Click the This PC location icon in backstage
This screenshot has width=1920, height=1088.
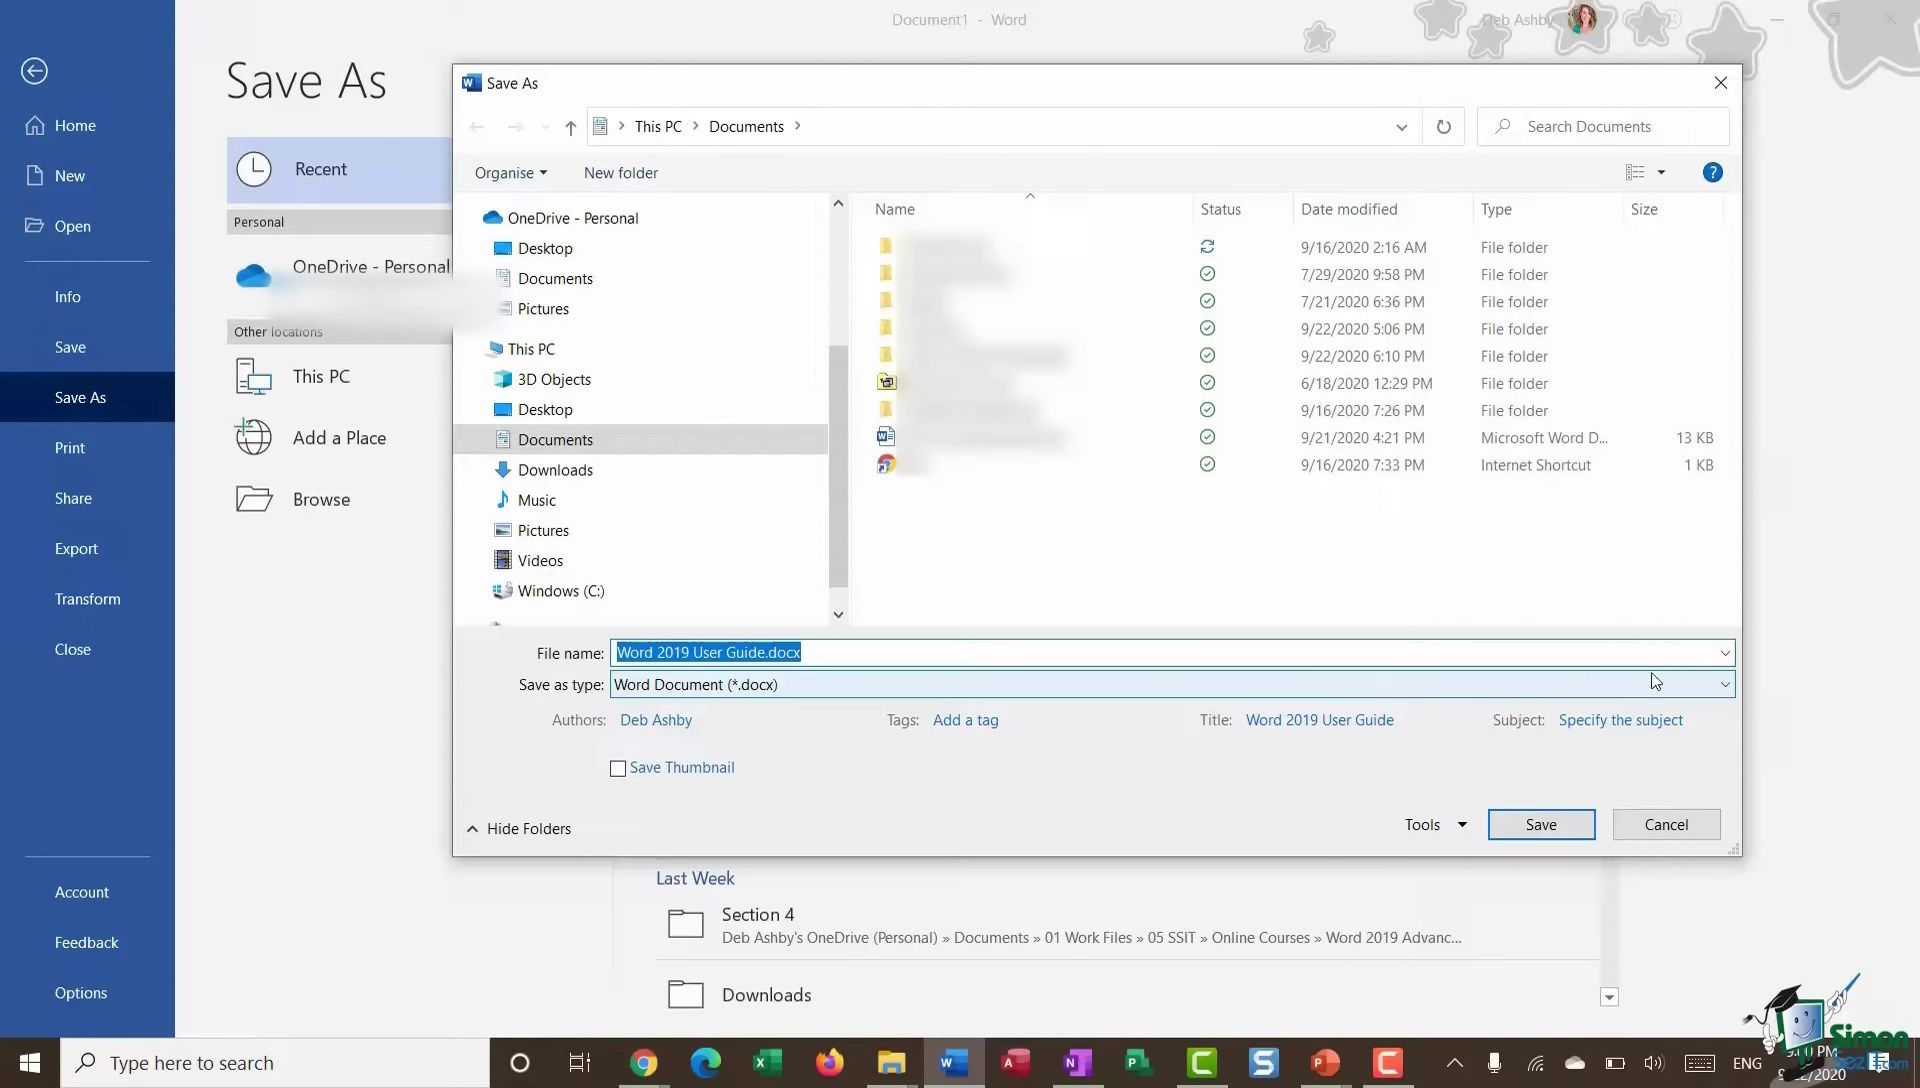pyautogui.click(x=254, y=377)
